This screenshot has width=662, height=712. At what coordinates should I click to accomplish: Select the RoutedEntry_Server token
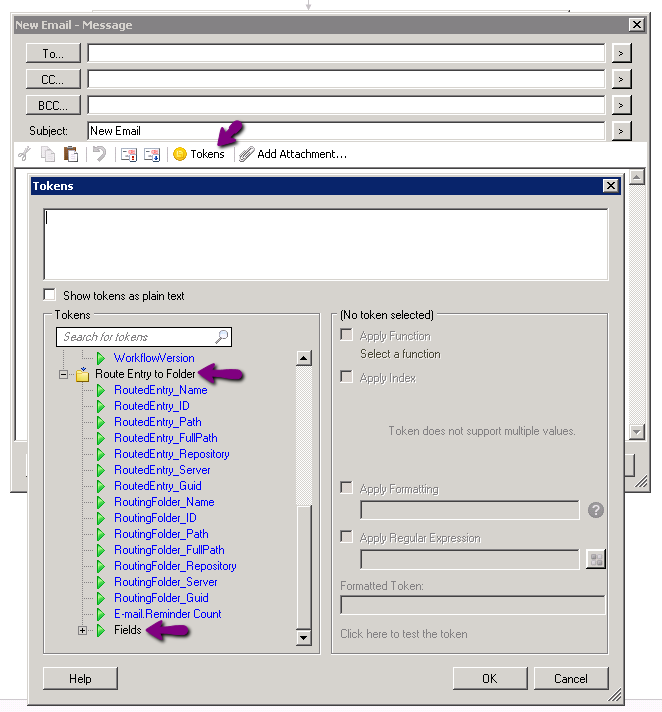(x=162, y=470)
